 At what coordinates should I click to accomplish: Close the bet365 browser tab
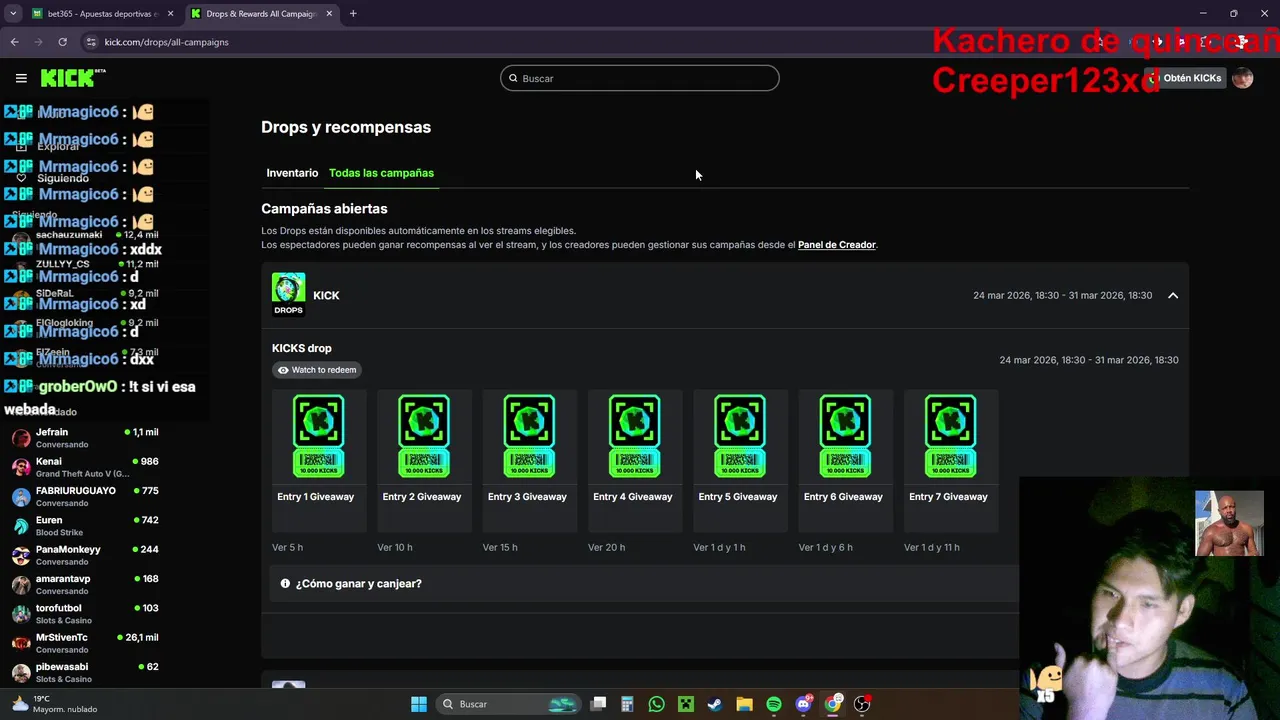pos(170,14)
